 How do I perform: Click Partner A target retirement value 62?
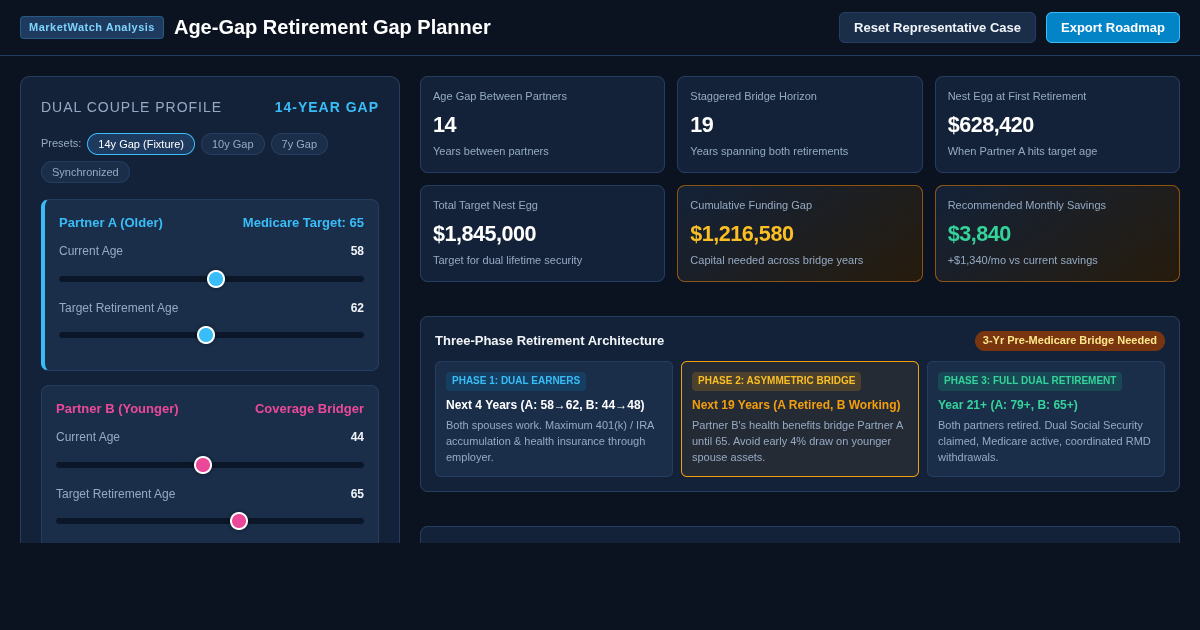click(x=357, y=308)
